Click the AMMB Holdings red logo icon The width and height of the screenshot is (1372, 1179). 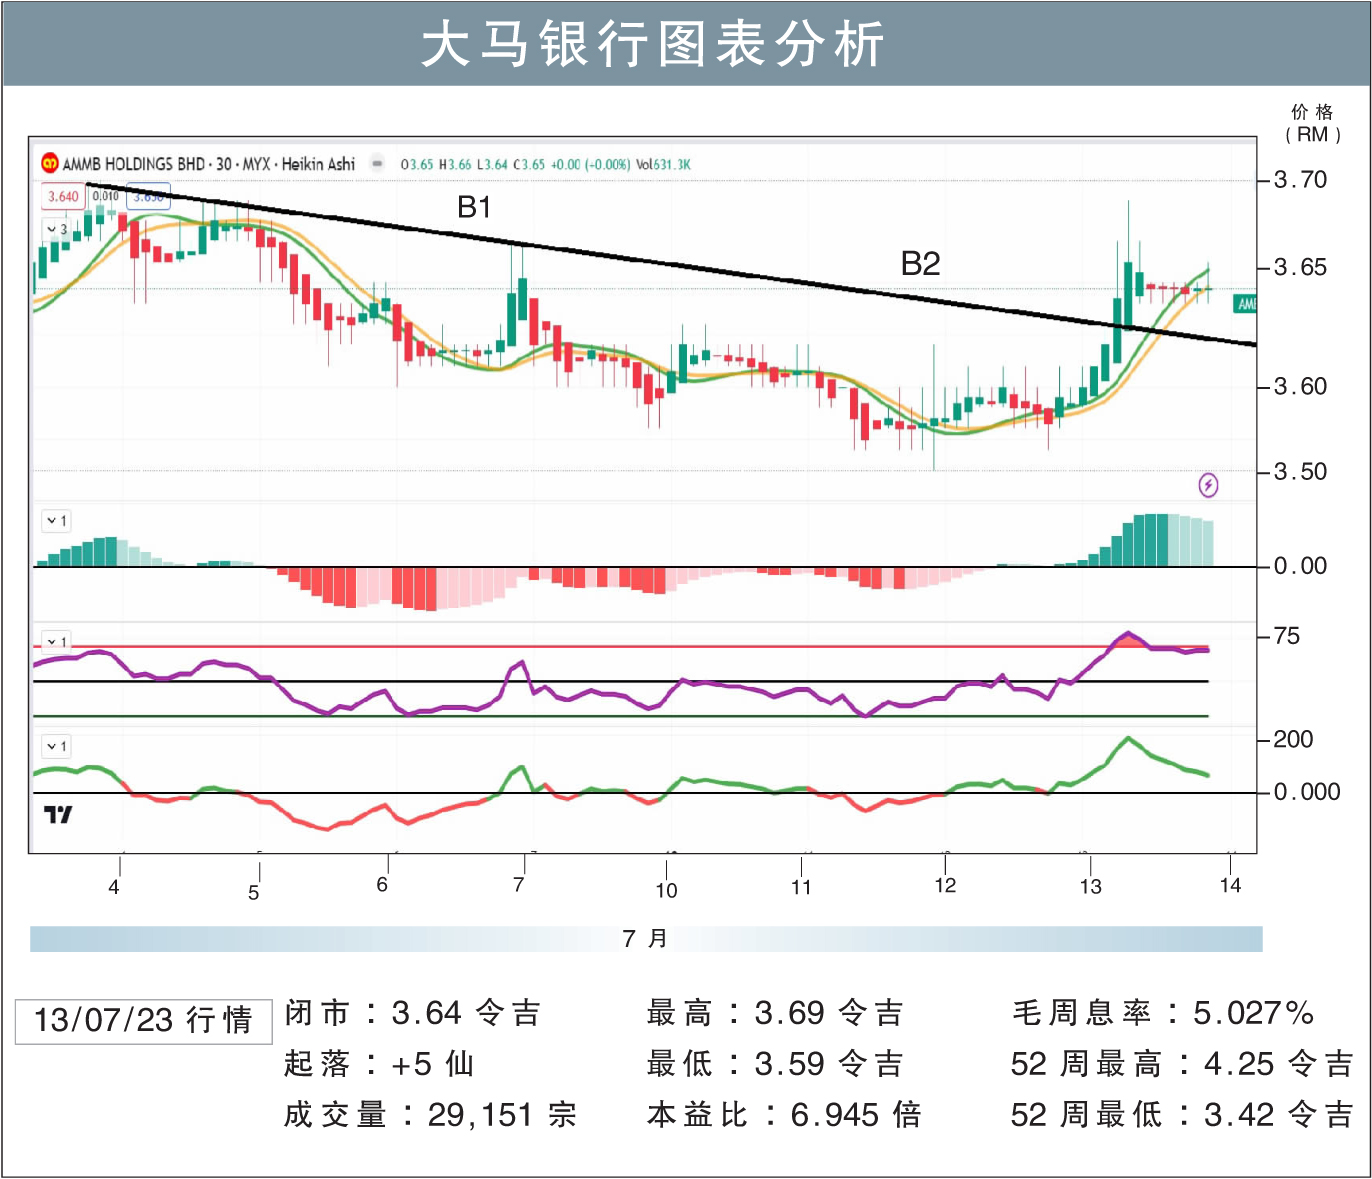[x=49, y=163]
